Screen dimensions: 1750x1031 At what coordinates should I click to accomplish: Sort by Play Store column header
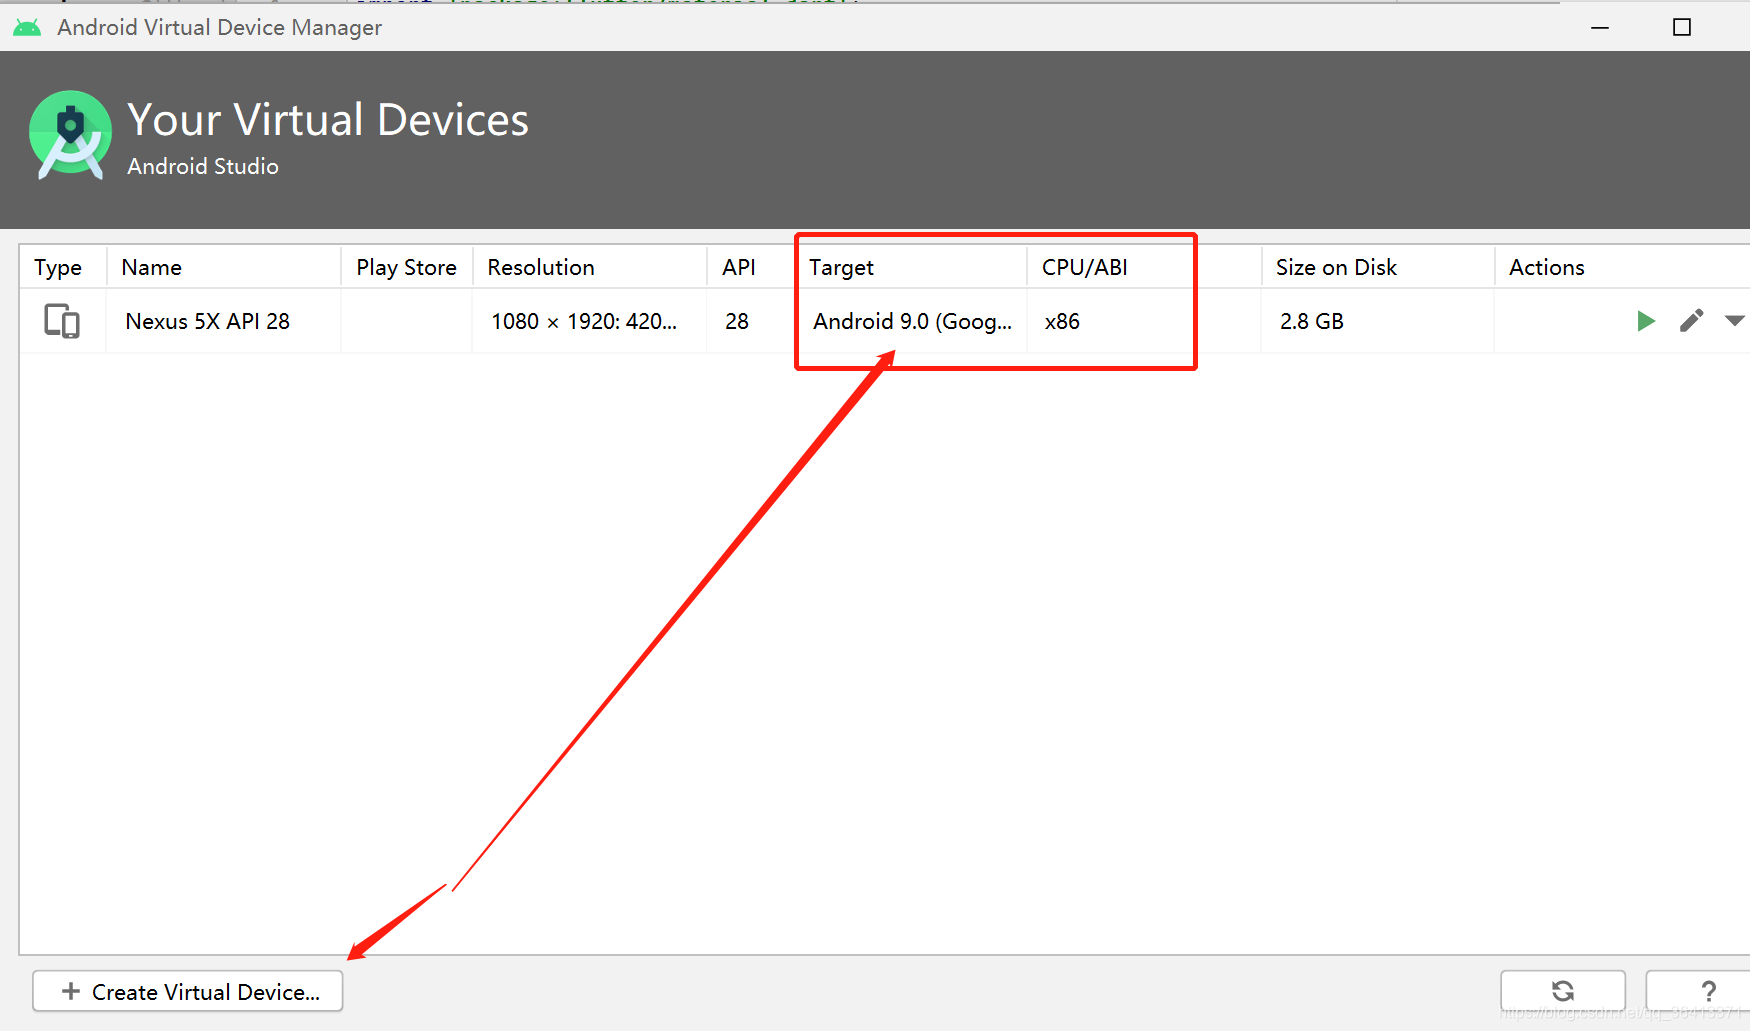[406, 267]
